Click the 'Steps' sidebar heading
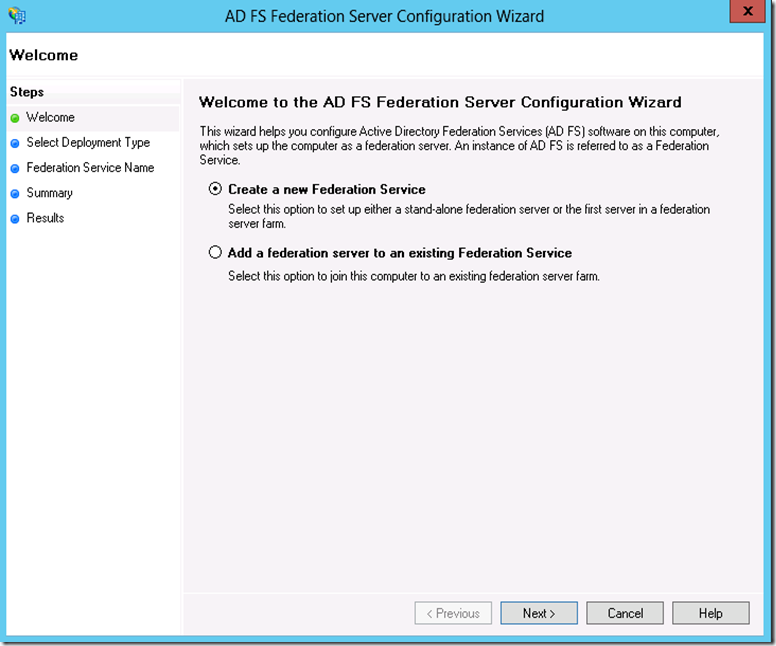Viewport: 776px width, 646px height. (27, 92)
